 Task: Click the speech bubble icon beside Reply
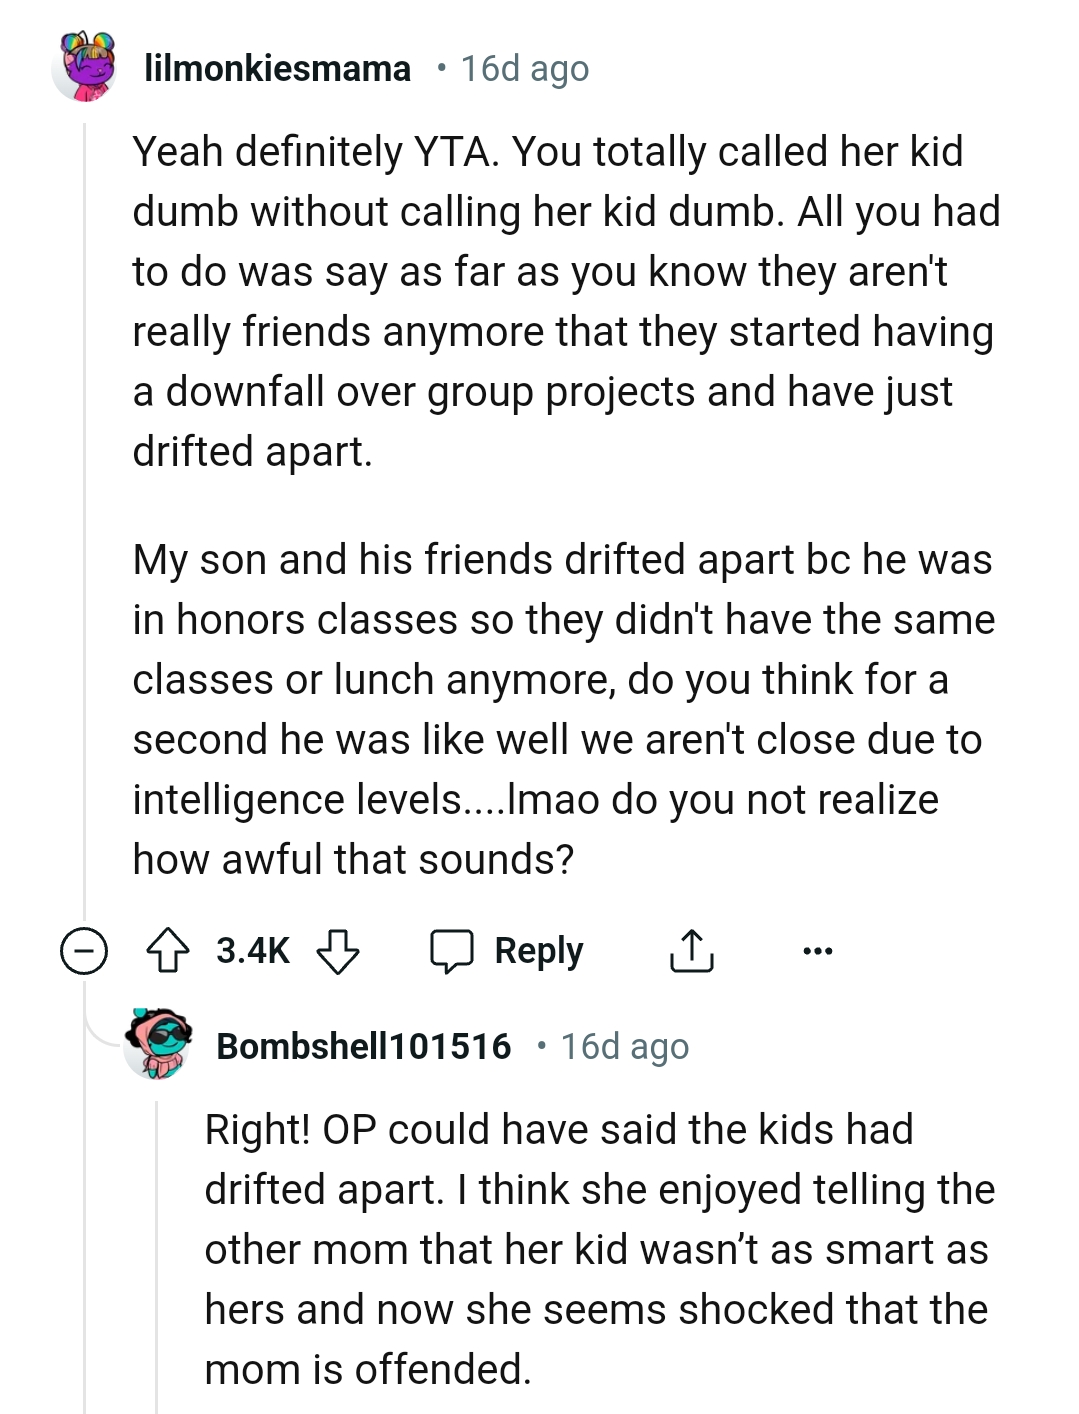[x=452, y=951]
